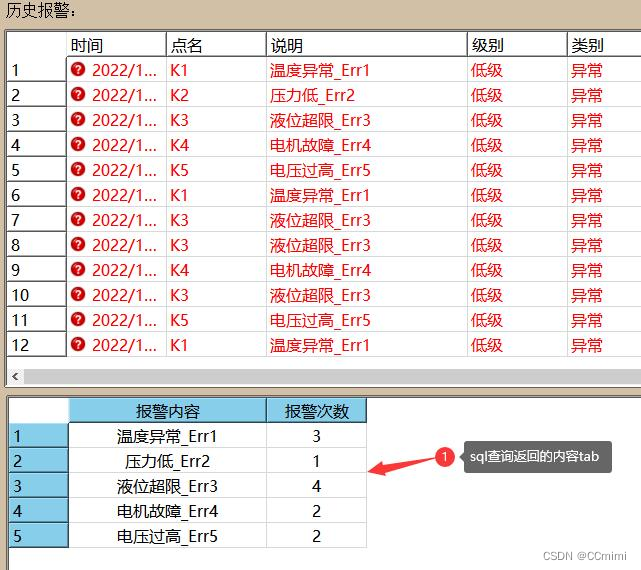Click the 类别 column header

click(x=604, y=44)
